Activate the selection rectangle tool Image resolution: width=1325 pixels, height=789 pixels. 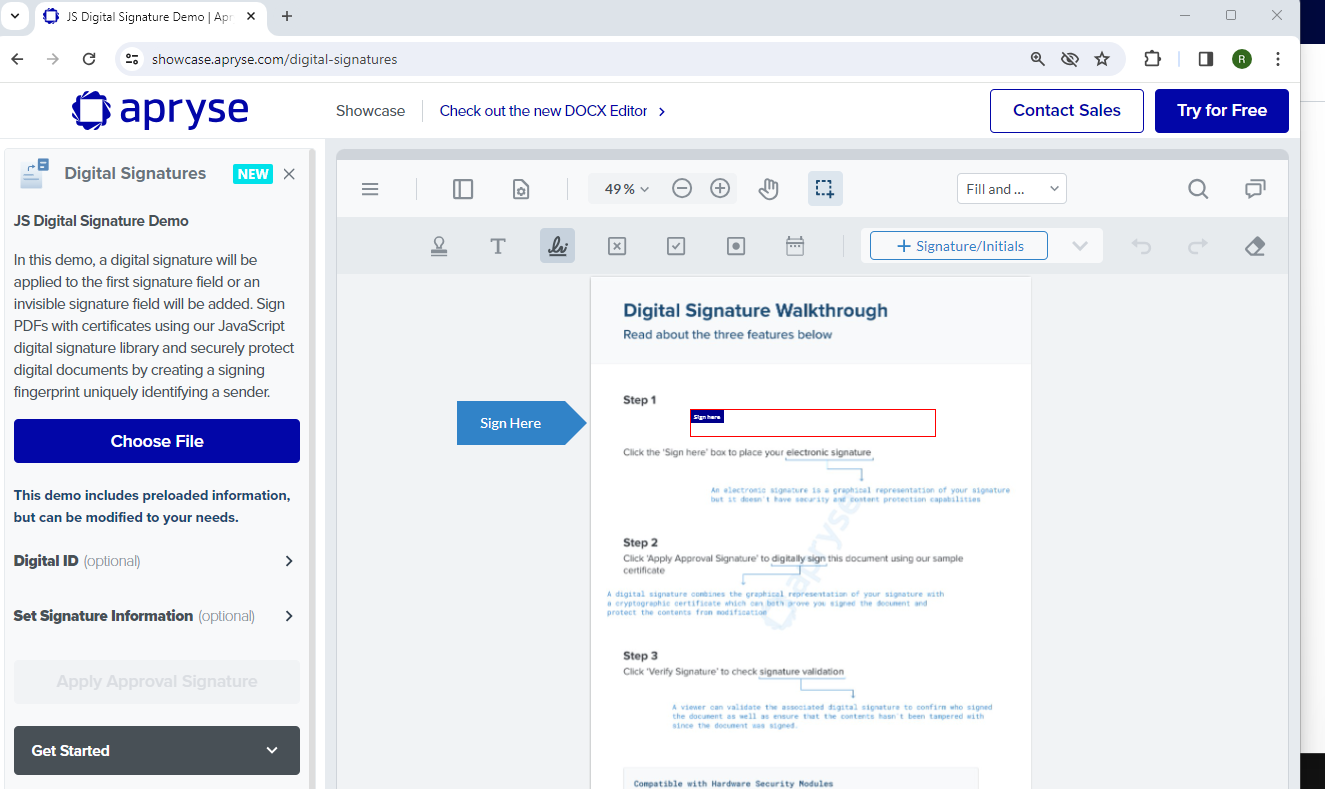(x=825, y=188)
